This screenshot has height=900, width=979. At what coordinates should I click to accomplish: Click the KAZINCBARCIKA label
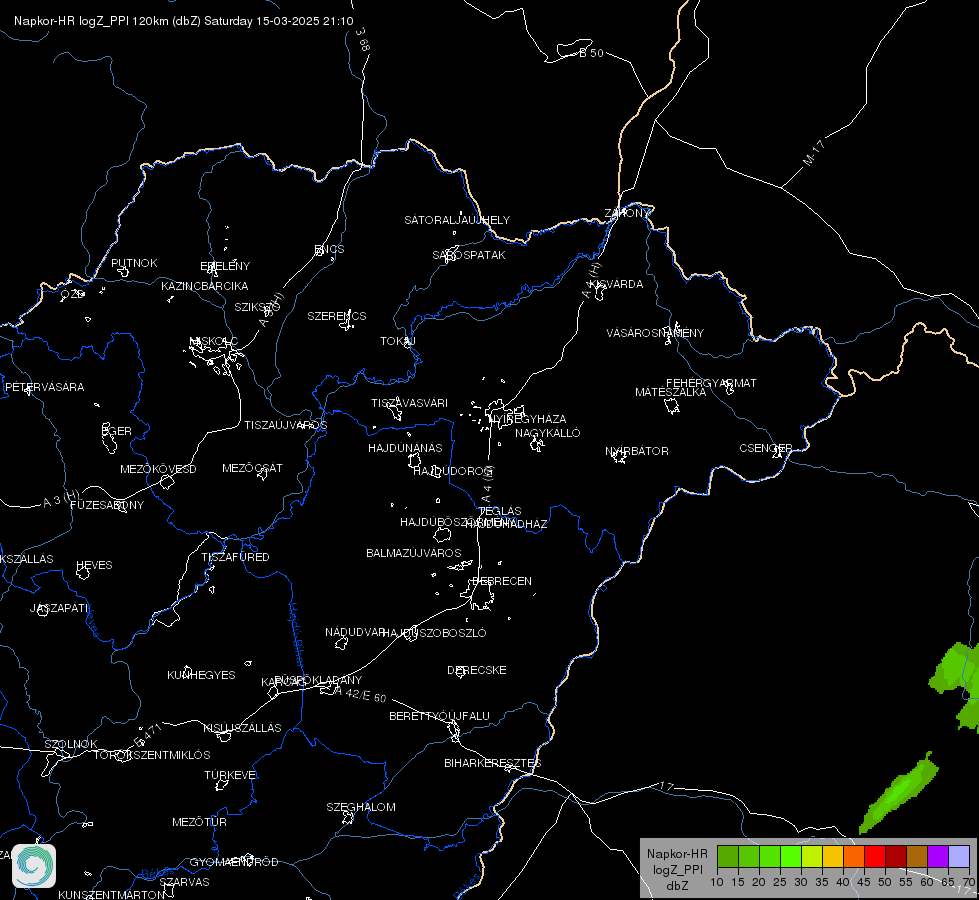click(x=205, y=286)
